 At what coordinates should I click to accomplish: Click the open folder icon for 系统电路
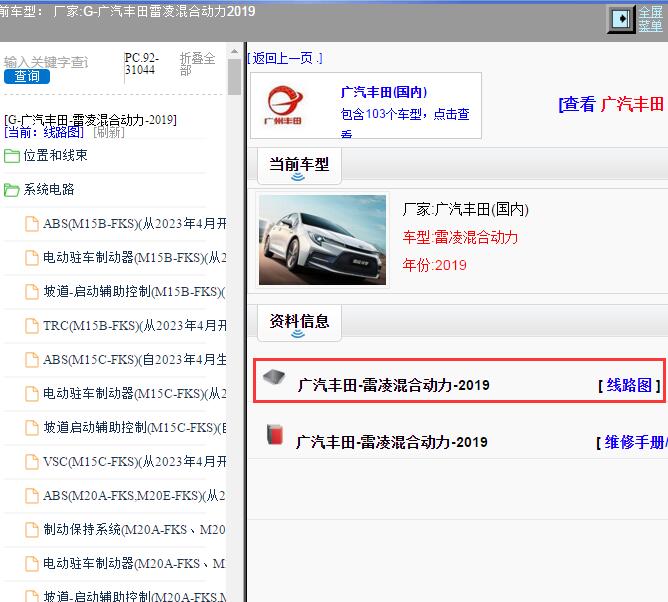[x=12, y=190]
